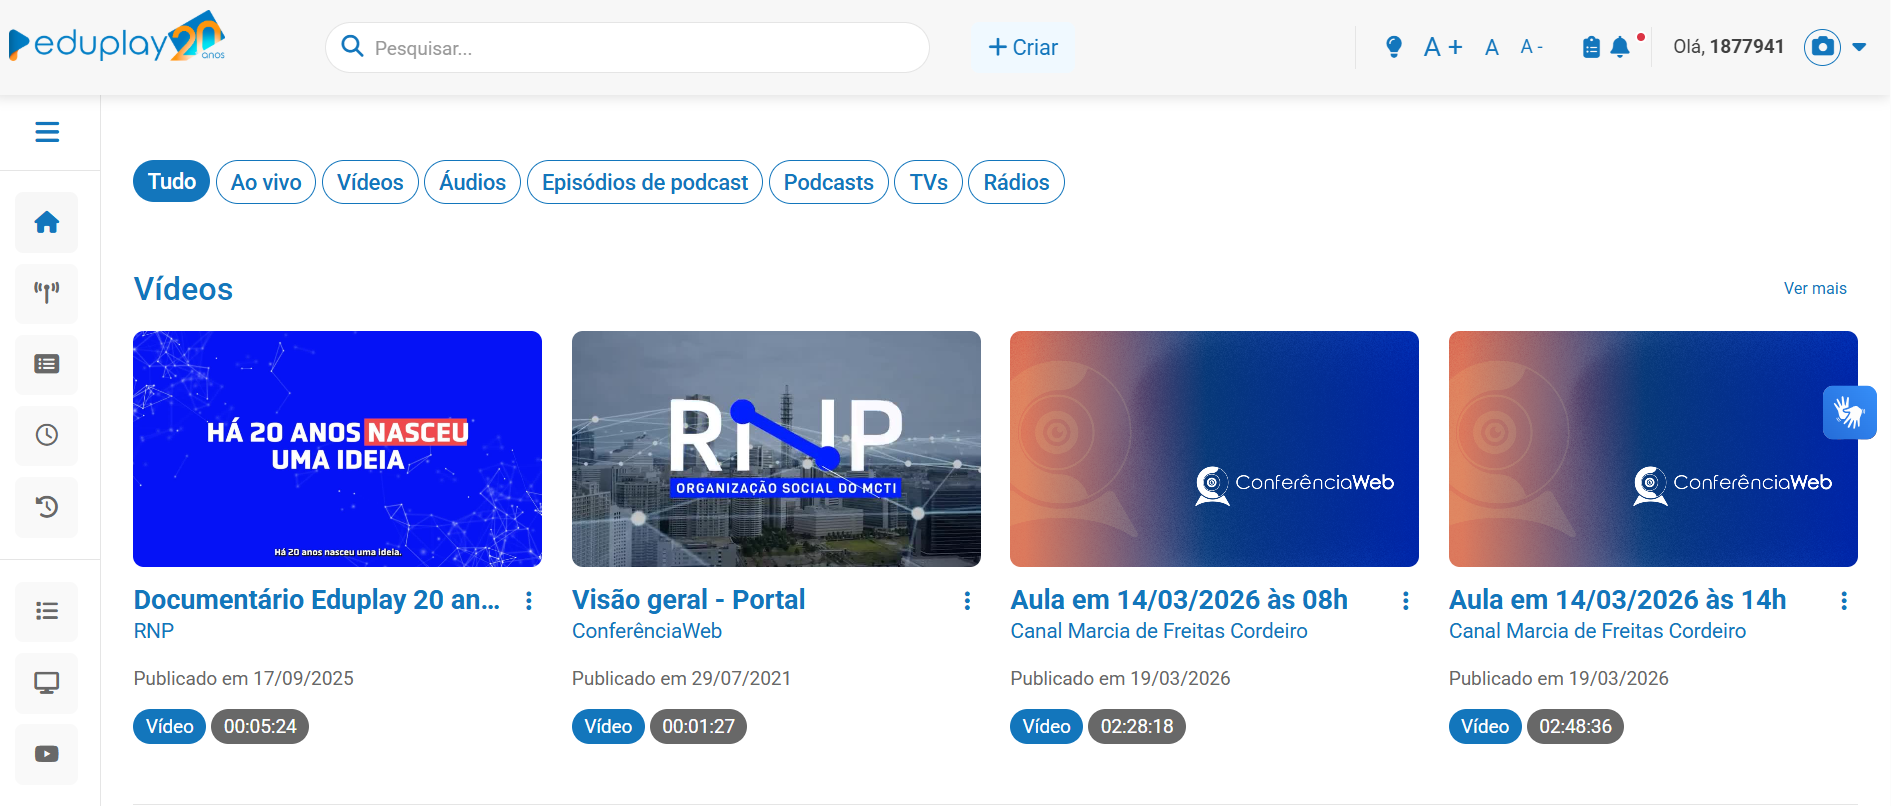Select the Ao vivo filter tab

click(x=266, y=182)
